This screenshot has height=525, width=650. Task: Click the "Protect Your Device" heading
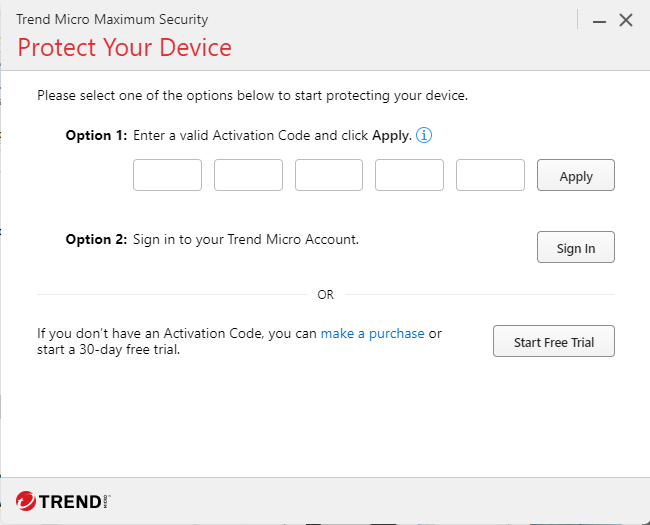[x=124, y=47]
